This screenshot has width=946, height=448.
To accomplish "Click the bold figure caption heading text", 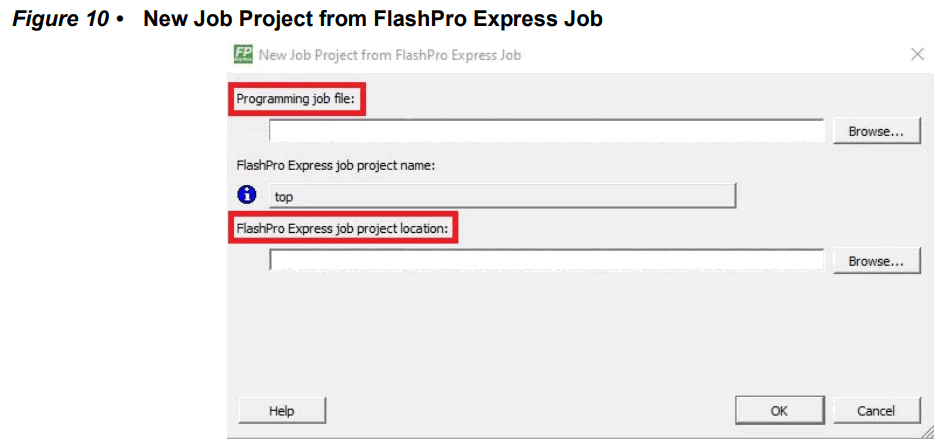I will 373,19.
